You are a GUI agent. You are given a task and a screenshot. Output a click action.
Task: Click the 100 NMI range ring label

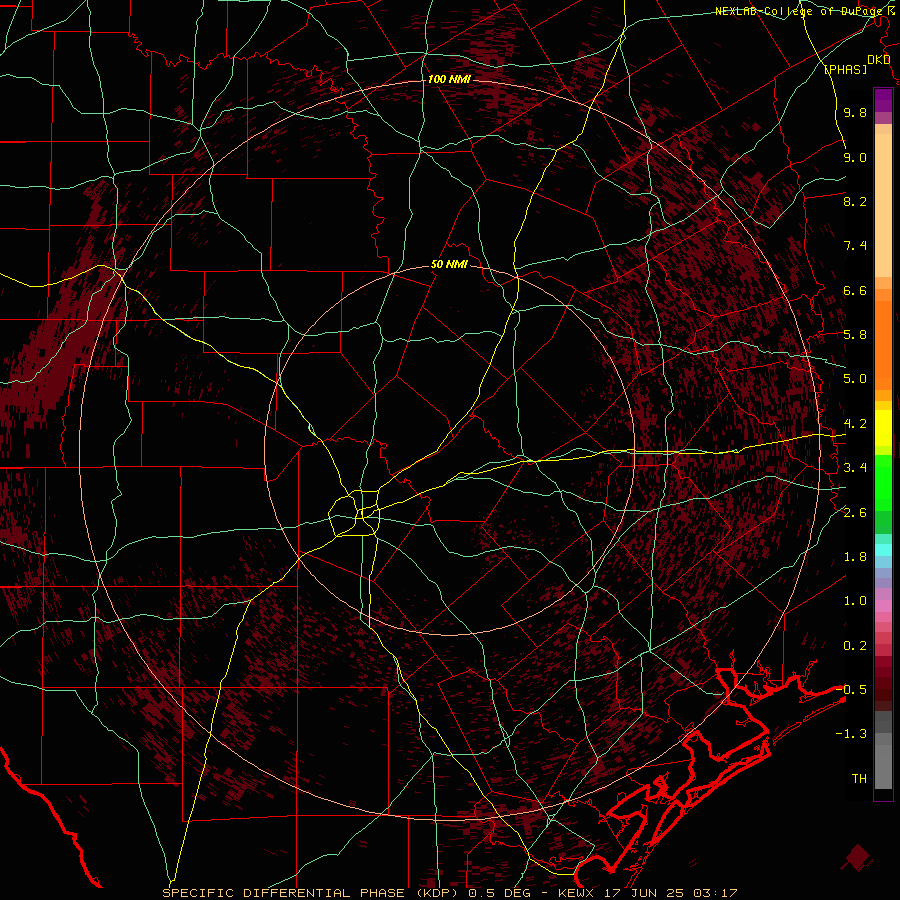[449, 79]
